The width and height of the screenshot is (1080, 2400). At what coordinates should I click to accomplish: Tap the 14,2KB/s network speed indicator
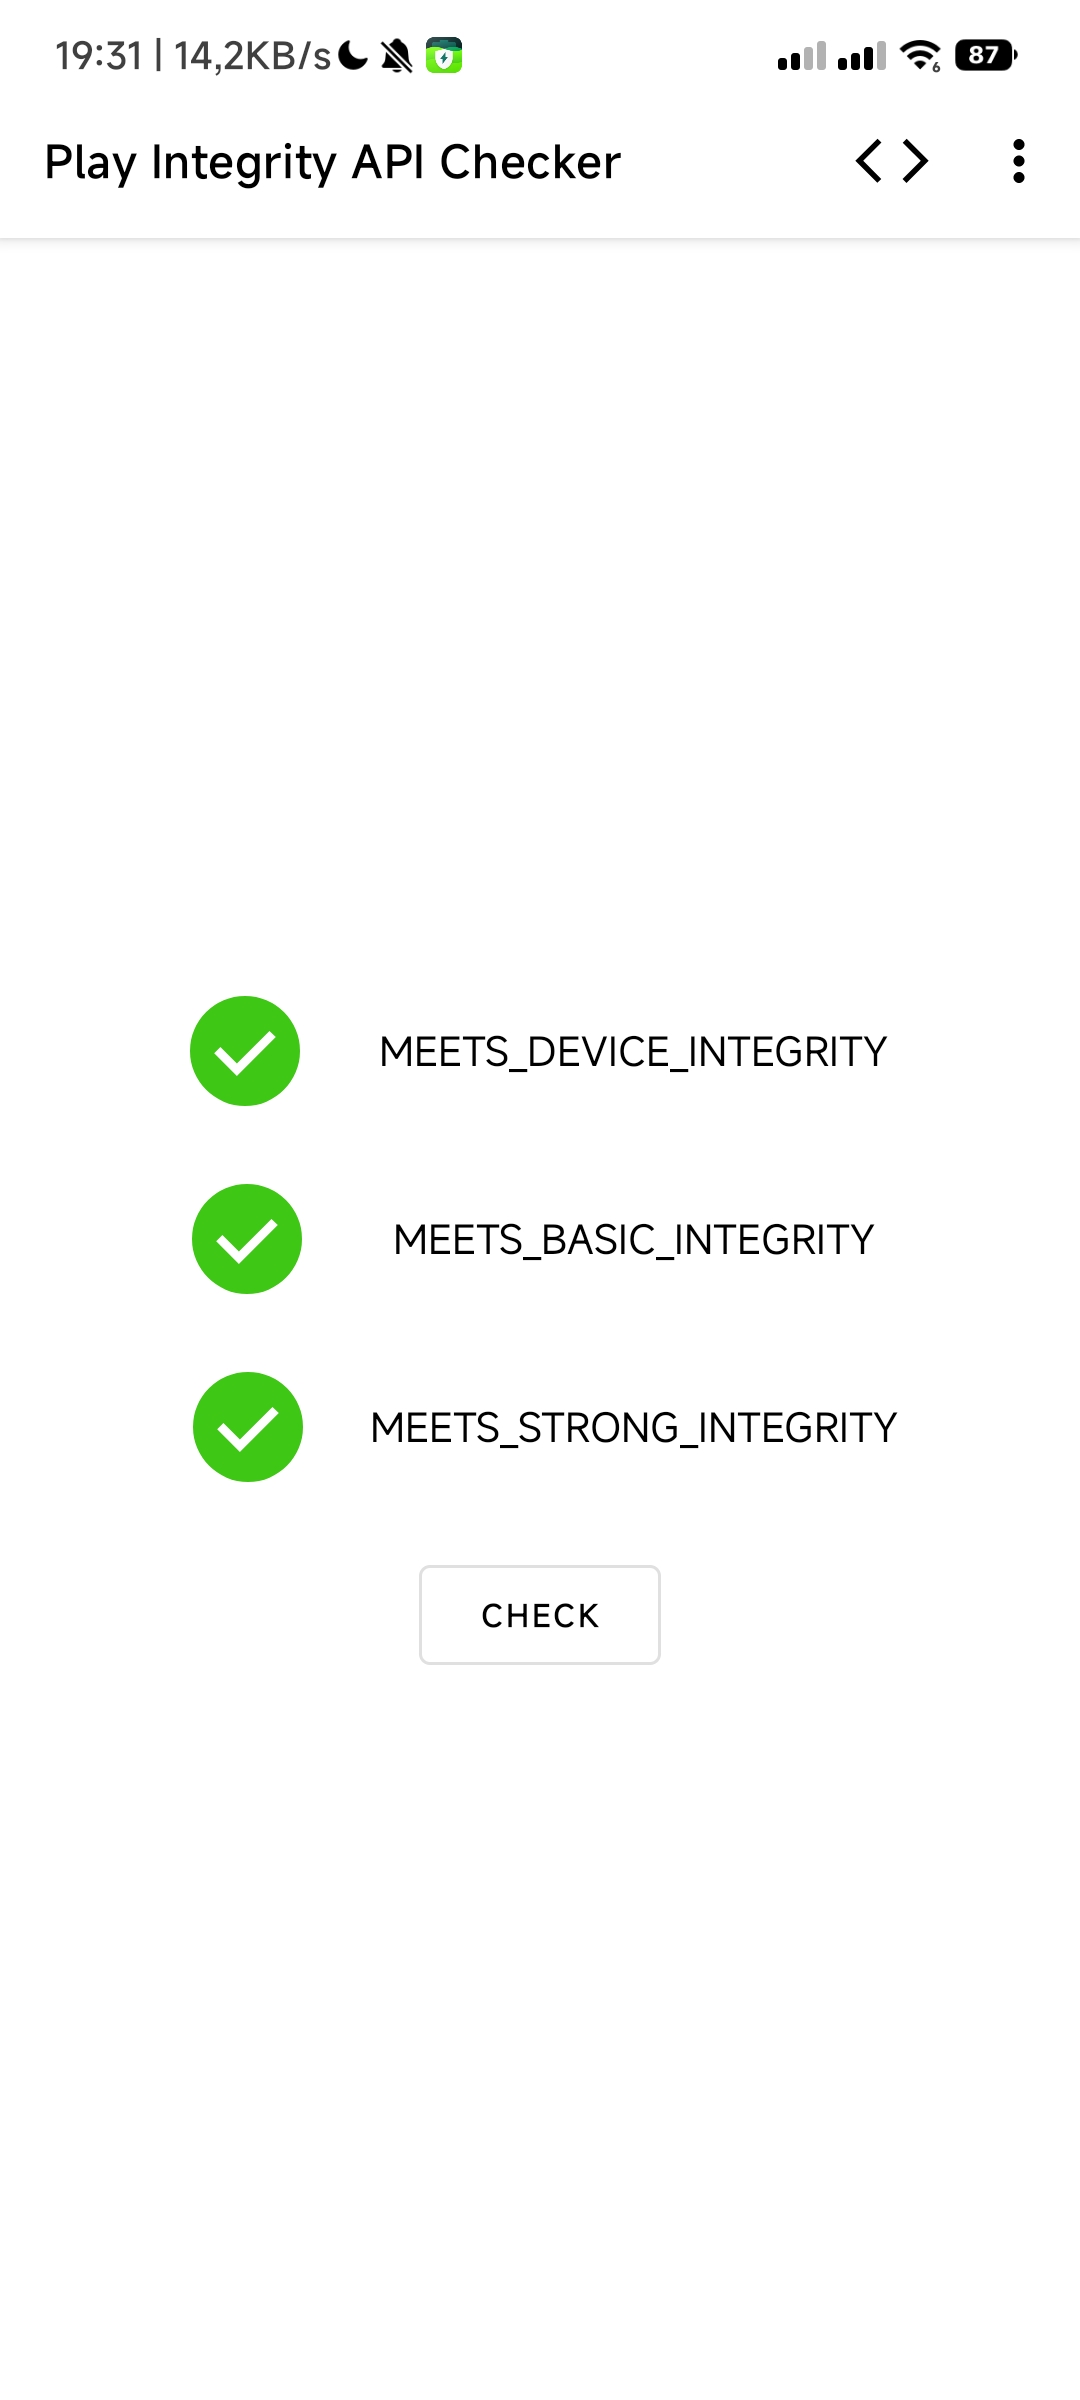252,56
